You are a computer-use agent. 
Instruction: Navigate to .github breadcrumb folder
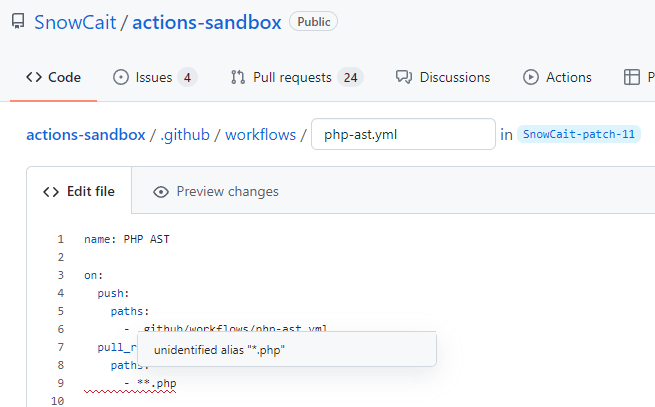185,135
